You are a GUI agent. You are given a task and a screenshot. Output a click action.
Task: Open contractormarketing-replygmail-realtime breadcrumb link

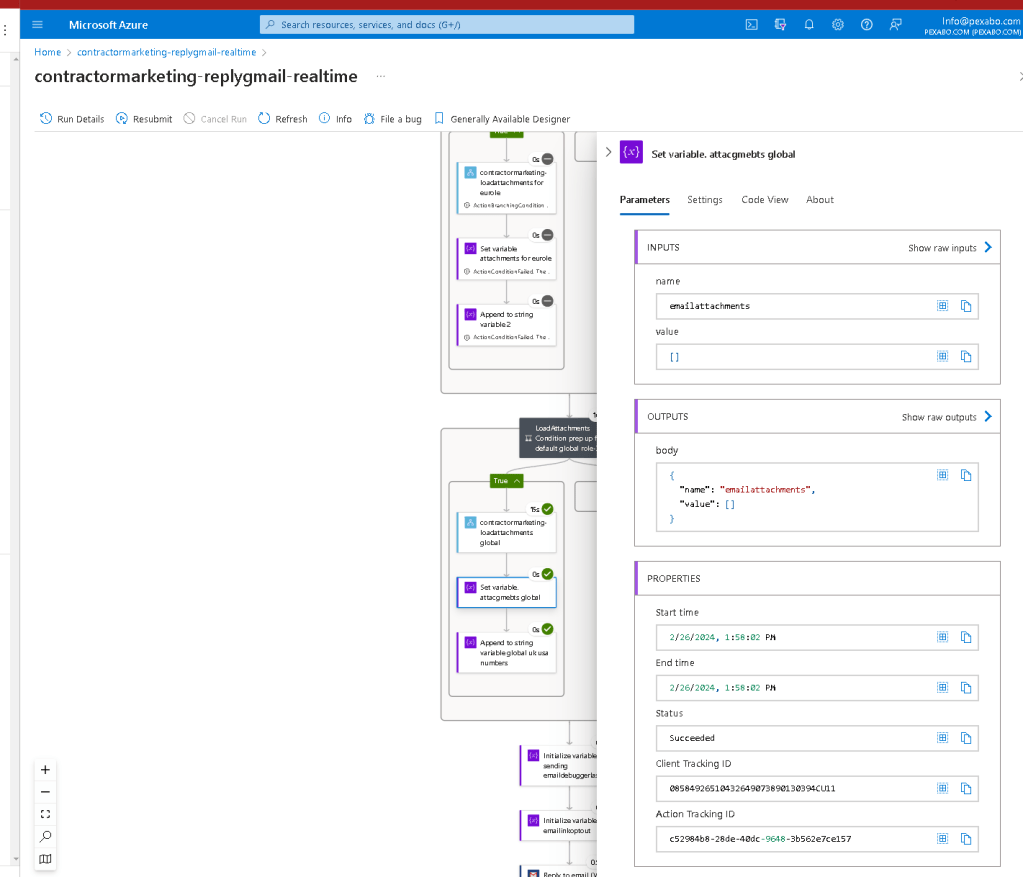pyautogui.click(x=166, y=52)
